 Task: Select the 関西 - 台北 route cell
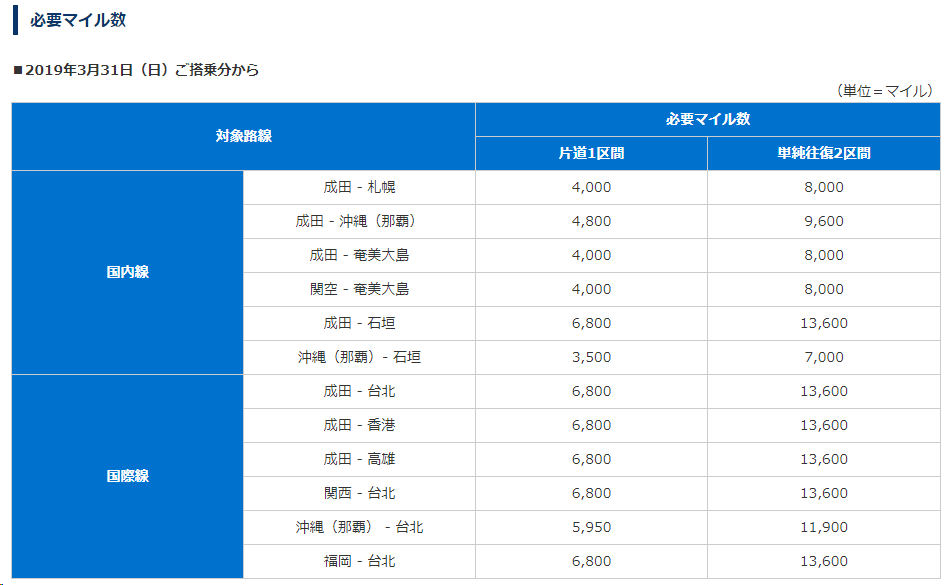click(360, 493)
